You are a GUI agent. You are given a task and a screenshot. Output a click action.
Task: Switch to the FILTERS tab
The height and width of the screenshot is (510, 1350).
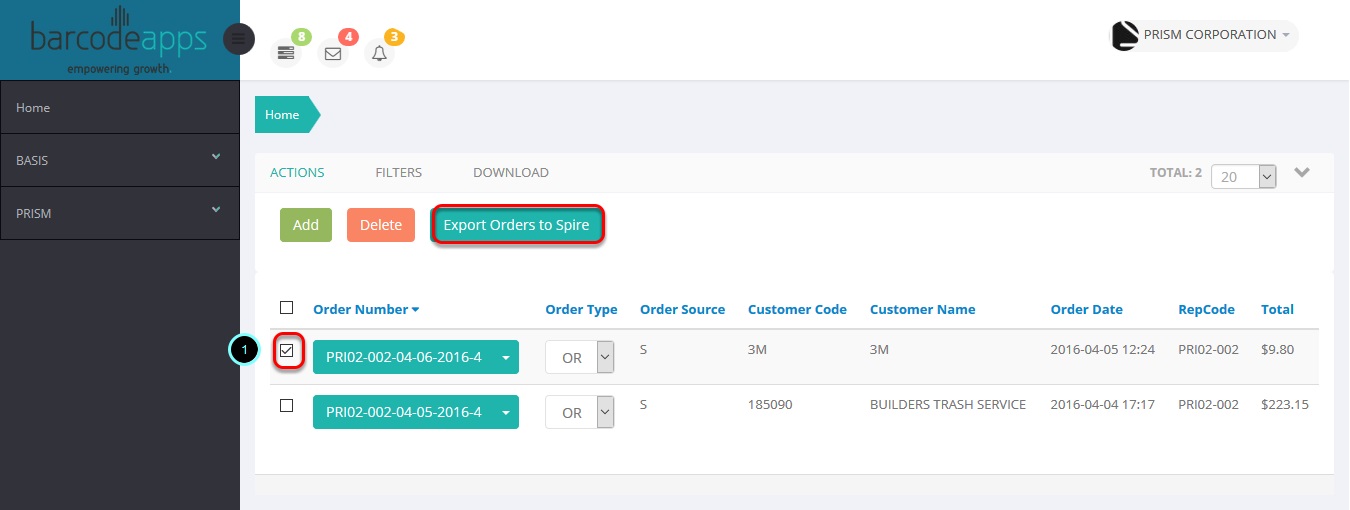(x=399, y=172)
